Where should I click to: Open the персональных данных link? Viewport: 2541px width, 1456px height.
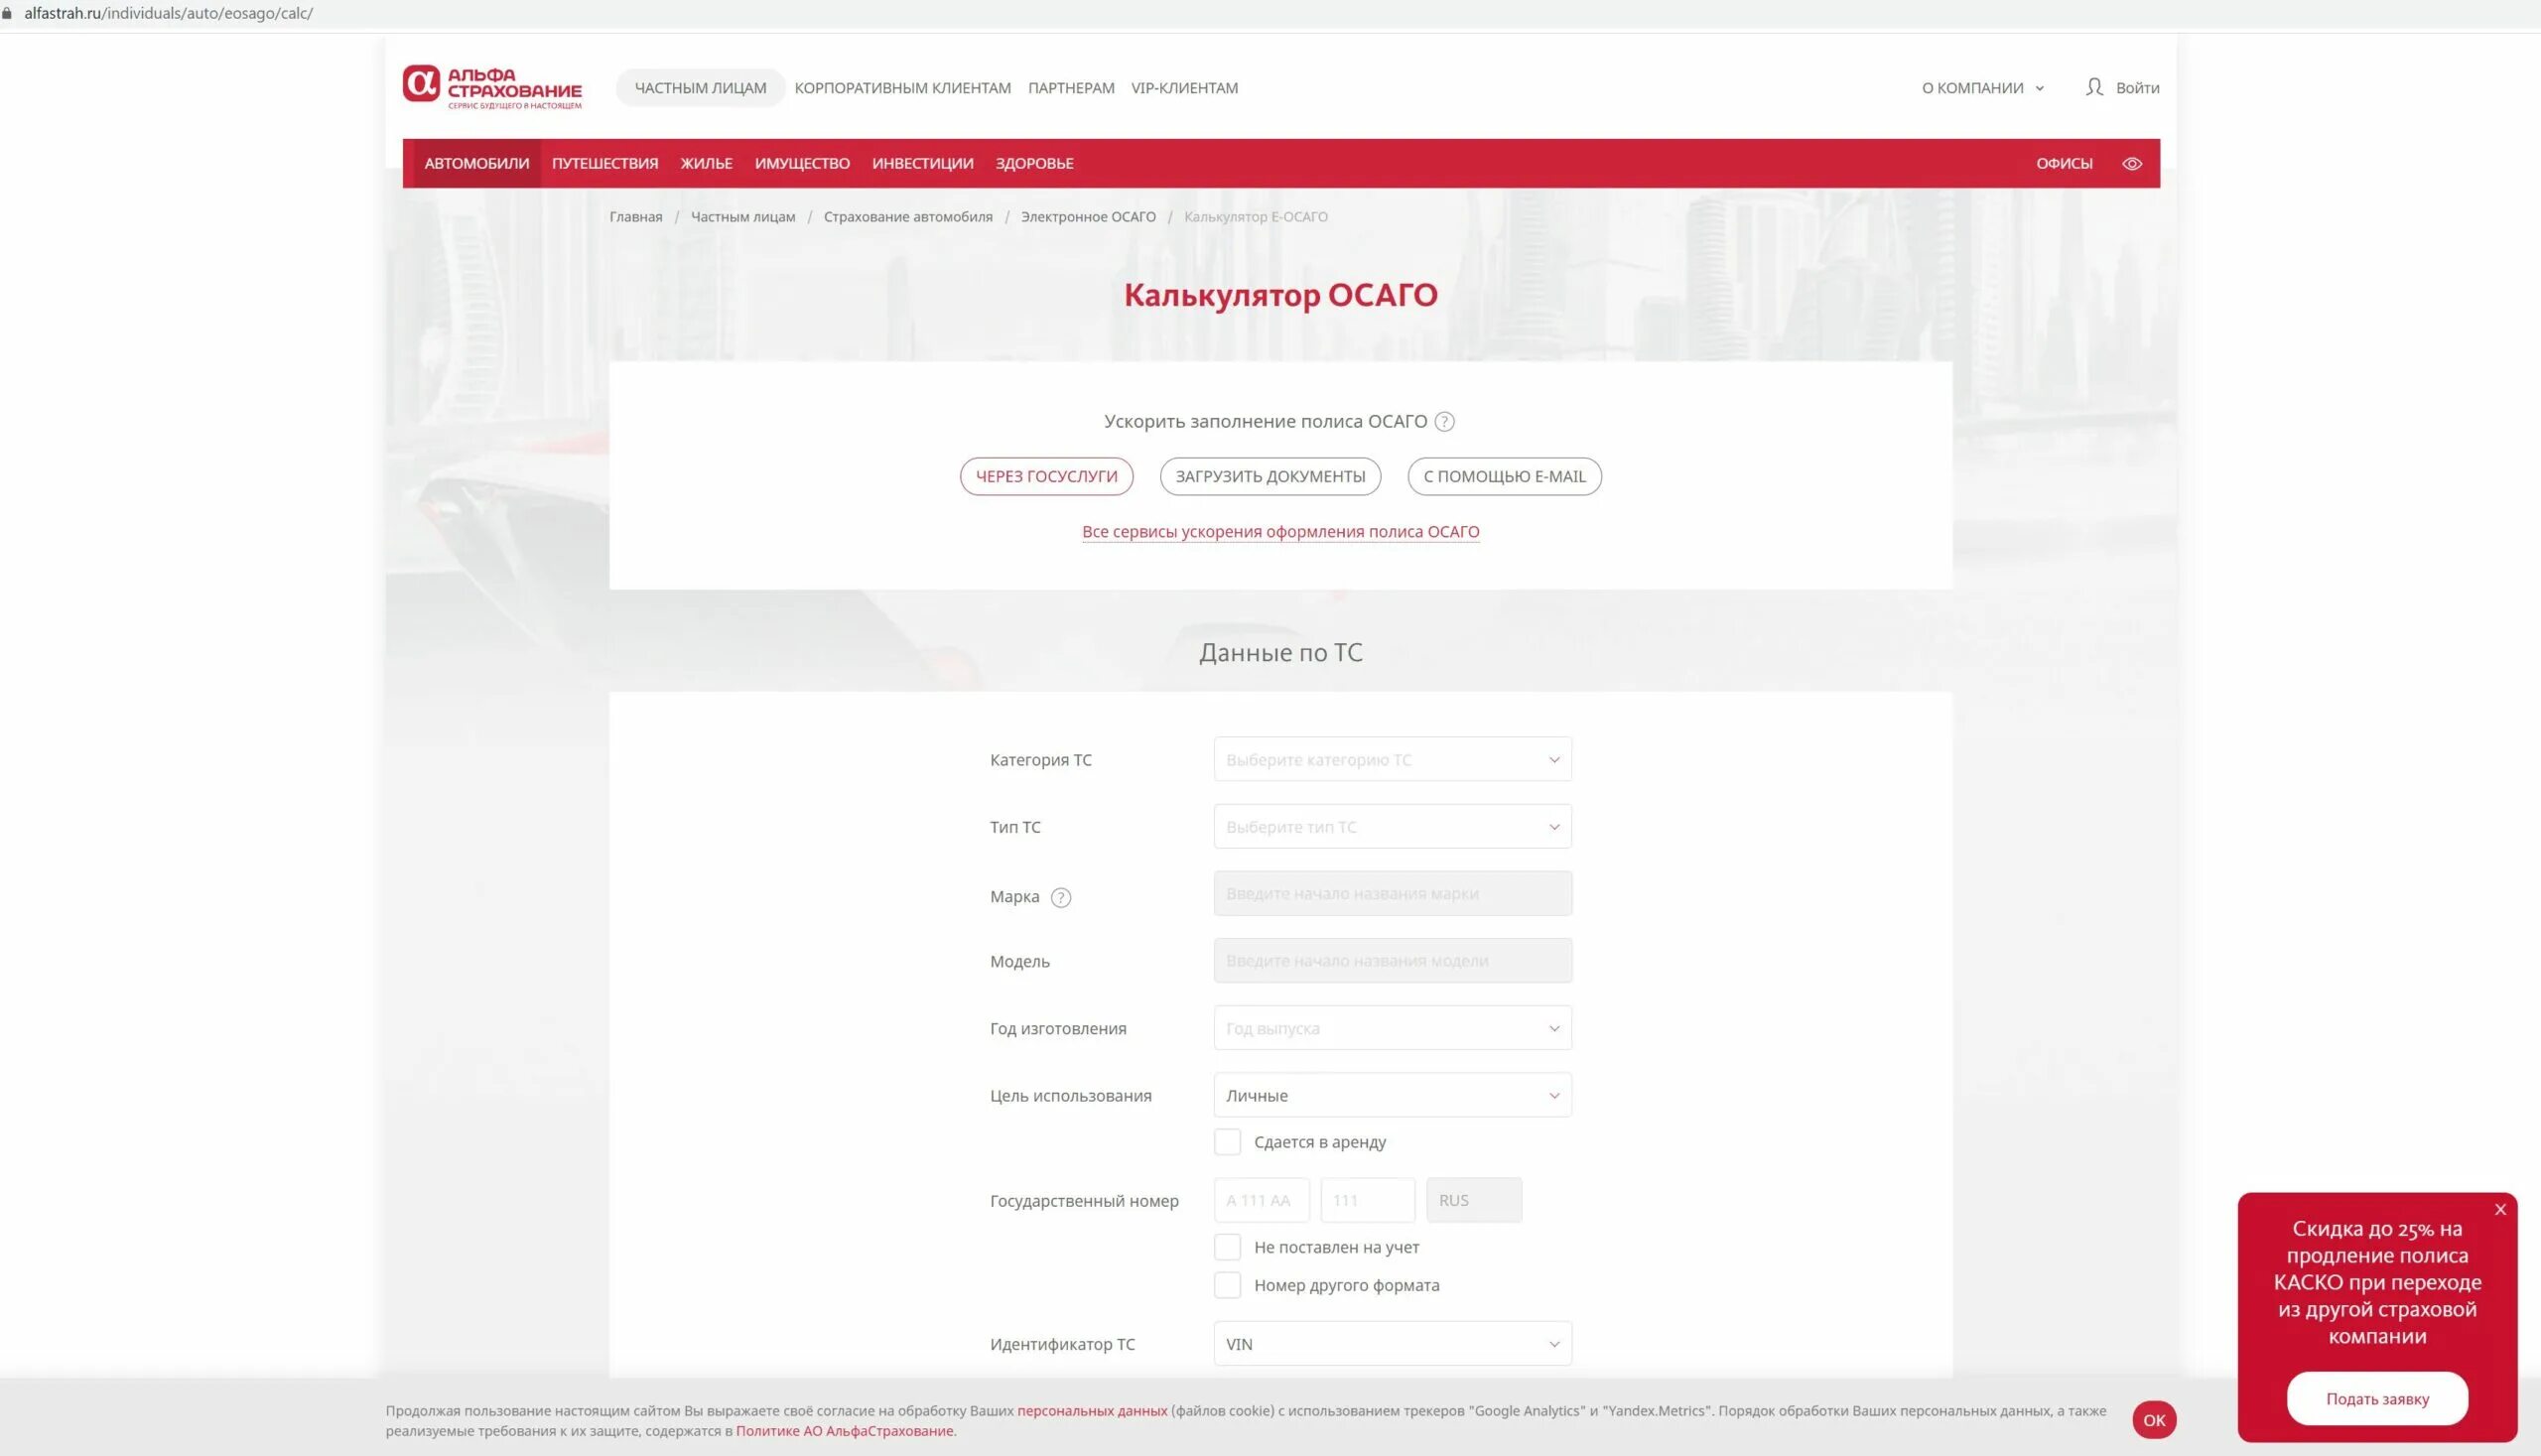click(x=1092, y=1411)
